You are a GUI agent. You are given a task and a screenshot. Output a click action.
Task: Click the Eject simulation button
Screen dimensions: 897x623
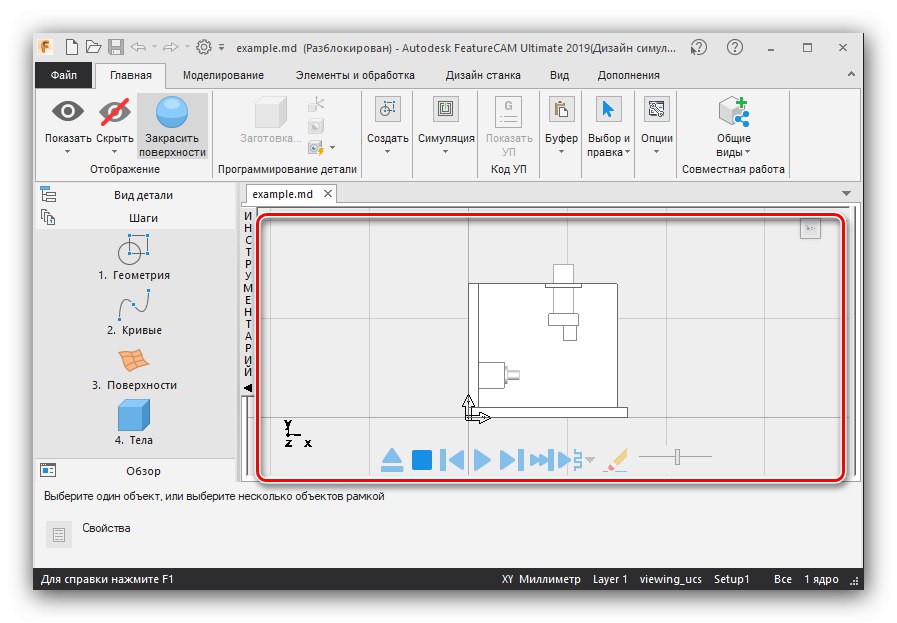pyautogui.click(x=392, y=460)
